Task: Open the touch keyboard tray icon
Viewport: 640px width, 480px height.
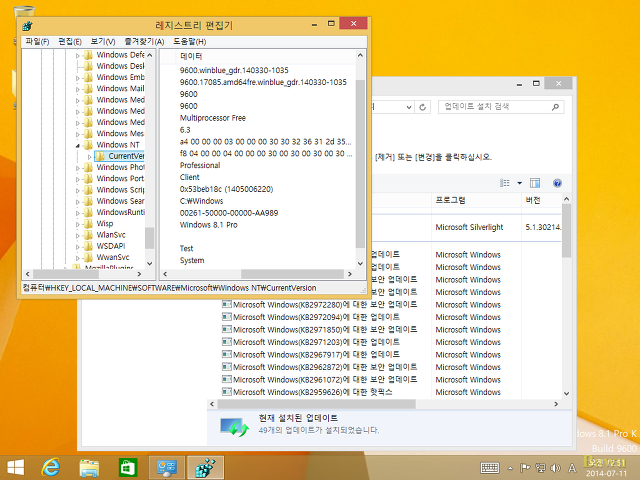Action: [x=489, y=468]
